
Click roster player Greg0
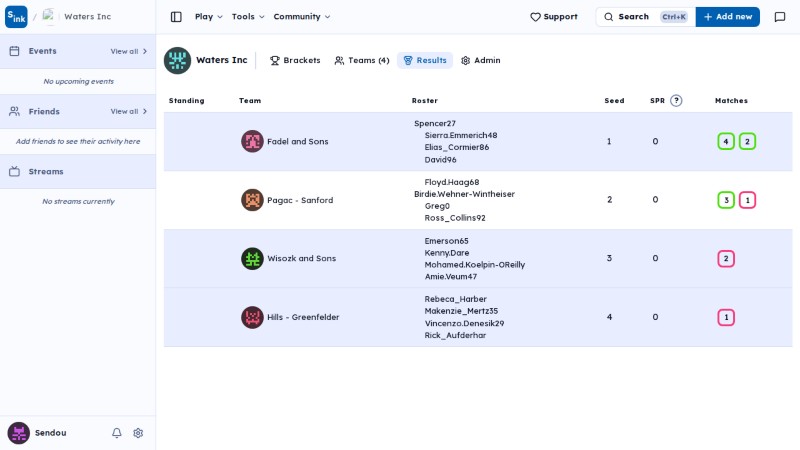point(437,206)
